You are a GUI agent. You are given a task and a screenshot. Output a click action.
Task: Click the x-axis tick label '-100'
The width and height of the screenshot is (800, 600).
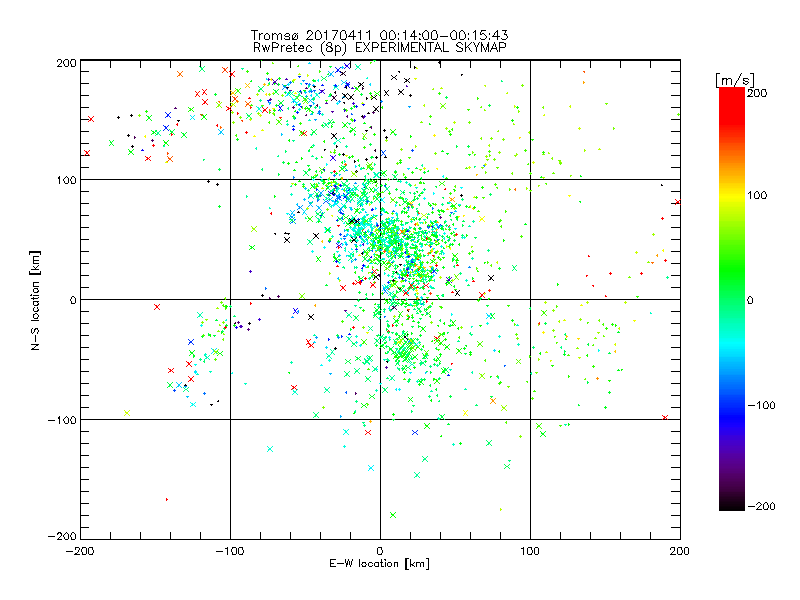click(230, 552)
